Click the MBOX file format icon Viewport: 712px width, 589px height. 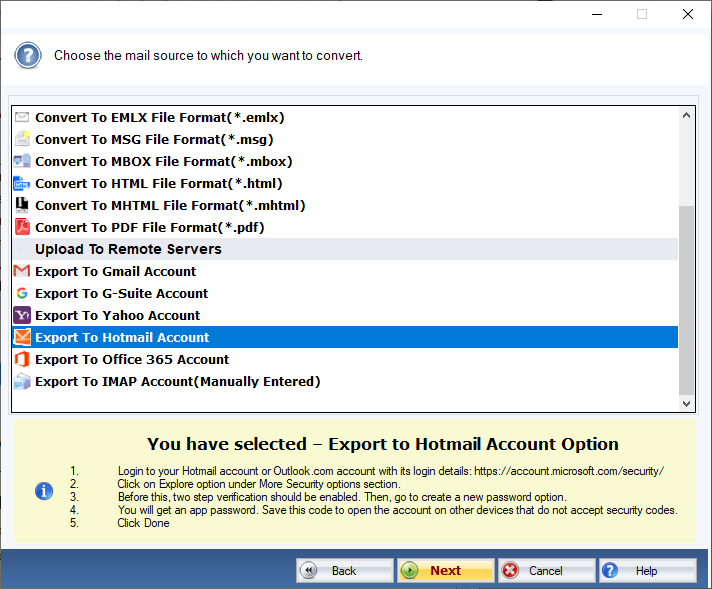click(22, 161)
